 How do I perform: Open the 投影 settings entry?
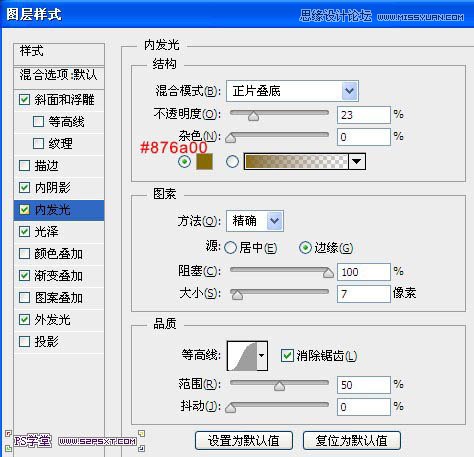point(46,341)
